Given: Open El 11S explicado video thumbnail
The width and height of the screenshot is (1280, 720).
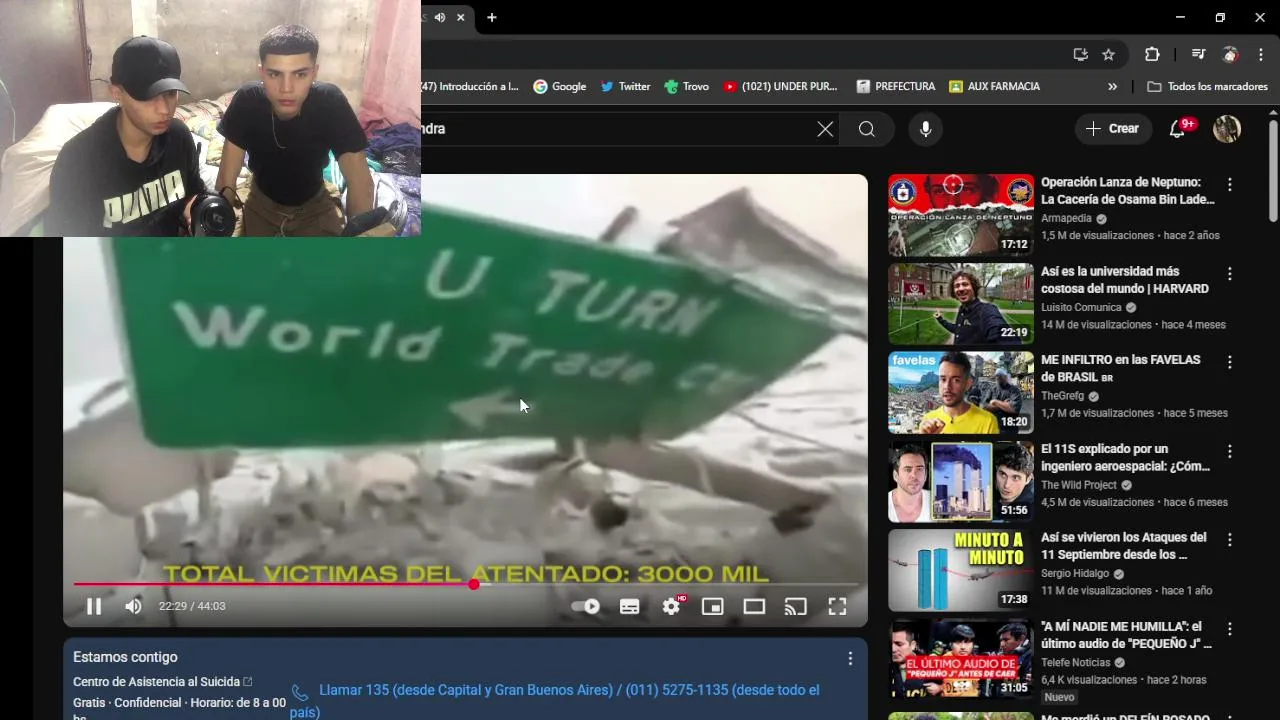Looking at the screenshot, I should pos(961,481).
